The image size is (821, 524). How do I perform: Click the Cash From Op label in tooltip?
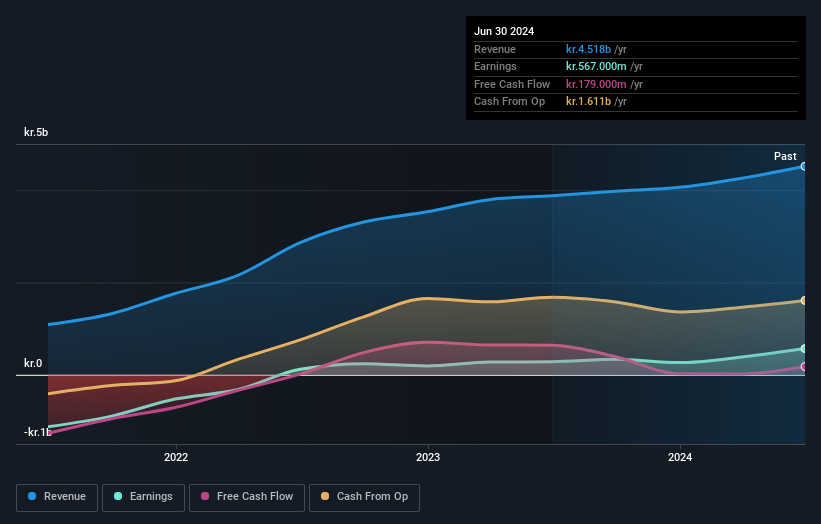509,102
